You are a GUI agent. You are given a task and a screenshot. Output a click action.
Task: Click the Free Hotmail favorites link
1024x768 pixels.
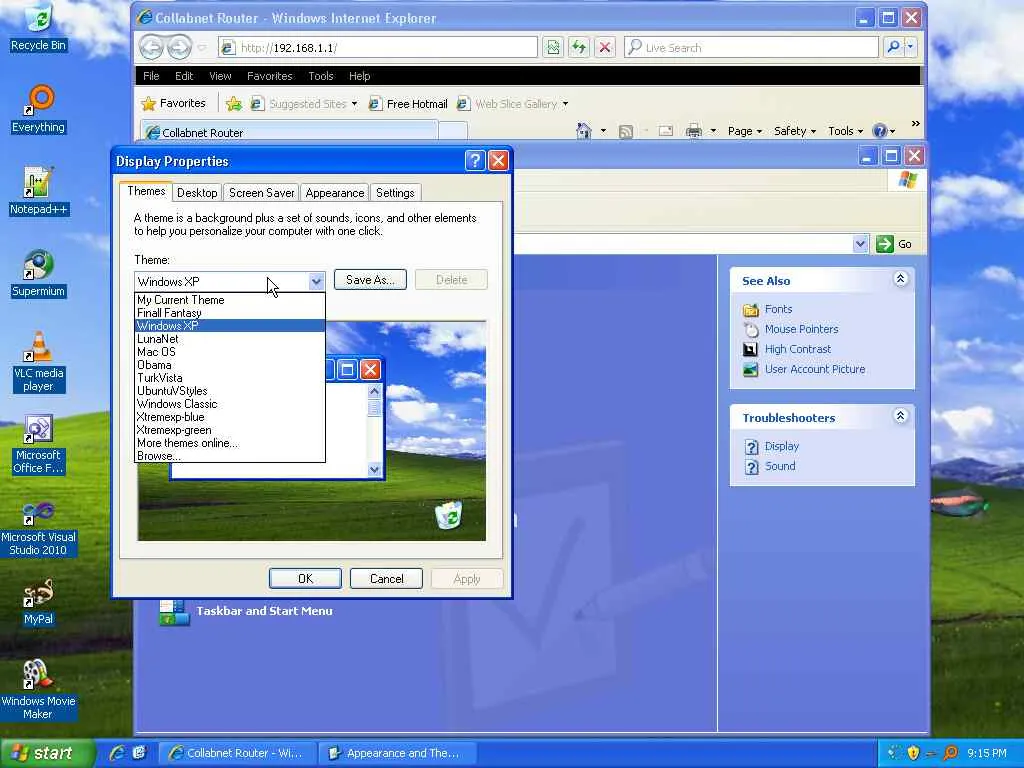(x=409, y=104)
